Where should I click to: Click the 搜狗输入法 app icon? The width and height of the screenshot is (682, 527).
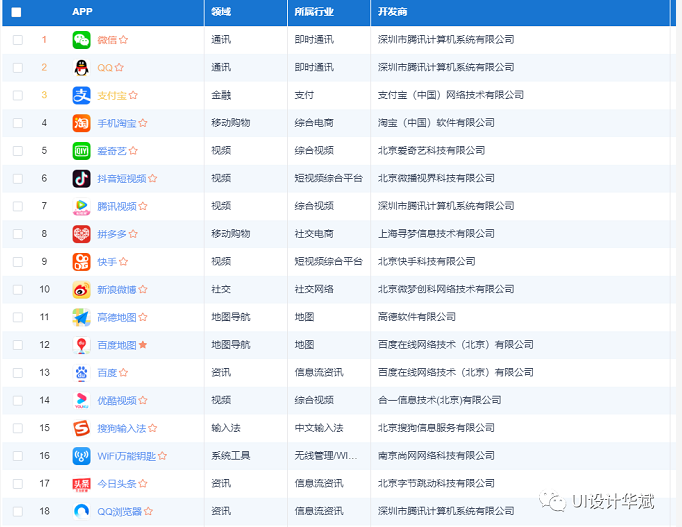click(81, 428)
